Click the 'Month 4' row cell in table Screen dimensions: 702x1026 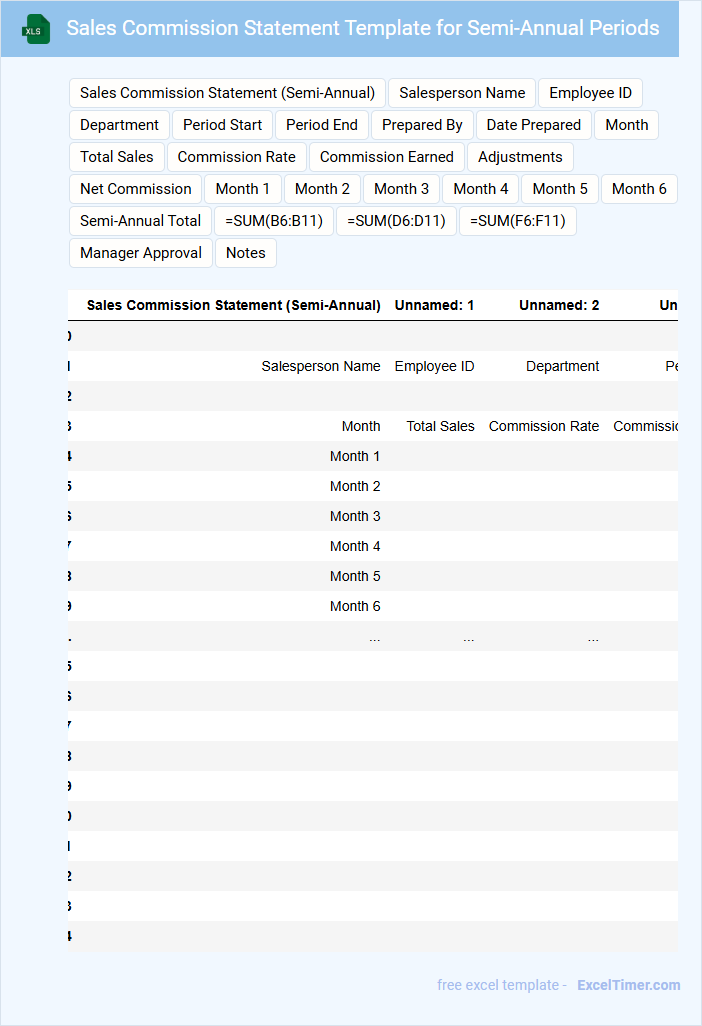pos(355,546)
